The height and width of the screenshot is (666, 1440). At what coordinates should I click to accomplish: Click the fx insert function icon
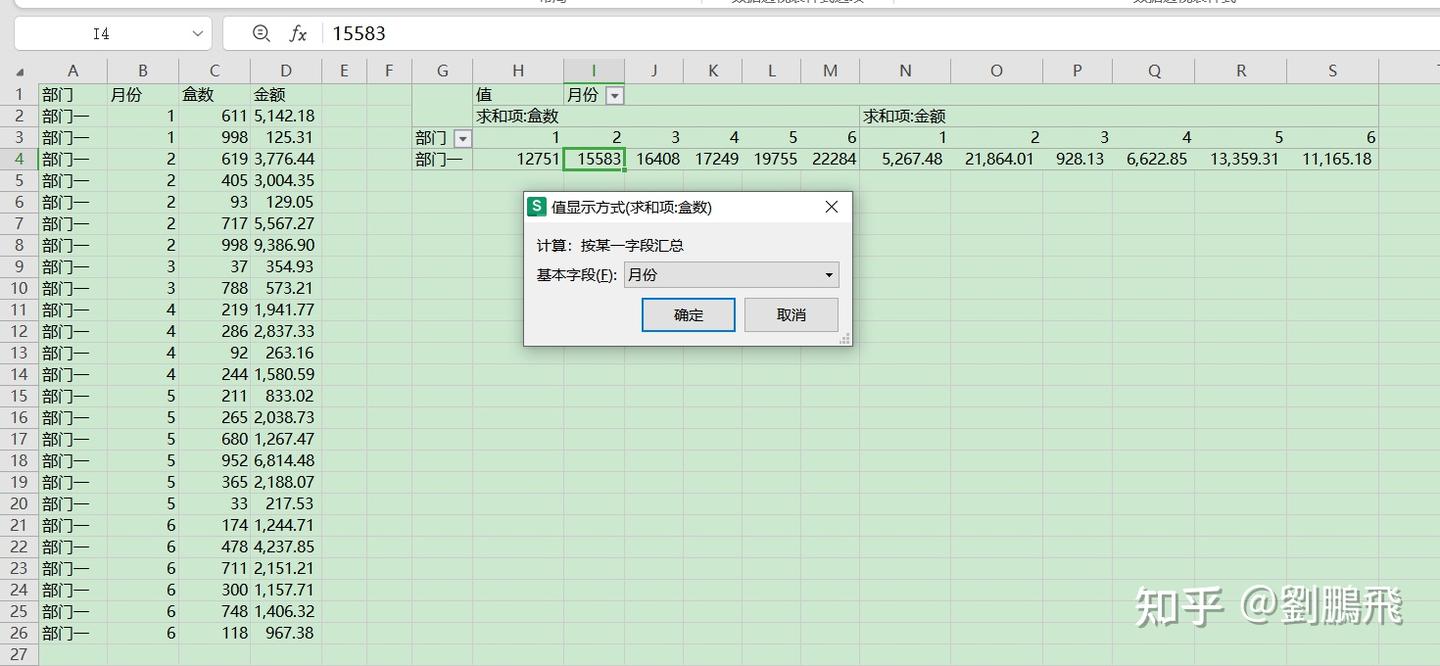click(x=297, y=33)
